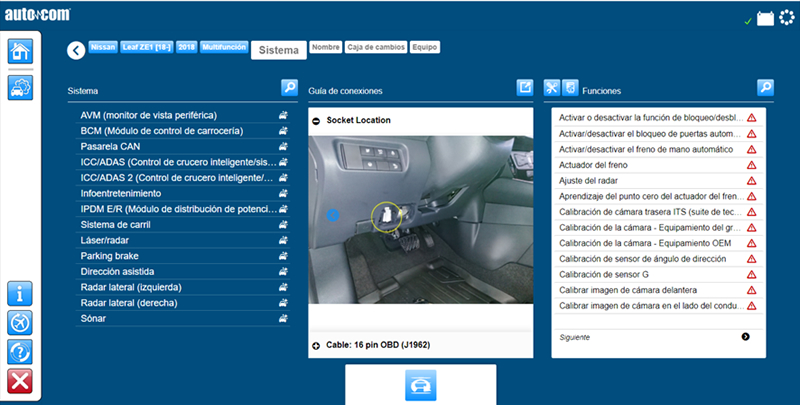Collapse the Socket Location section
The height and width of the screenshot is (405, 800).
click(x=316, y=120)
